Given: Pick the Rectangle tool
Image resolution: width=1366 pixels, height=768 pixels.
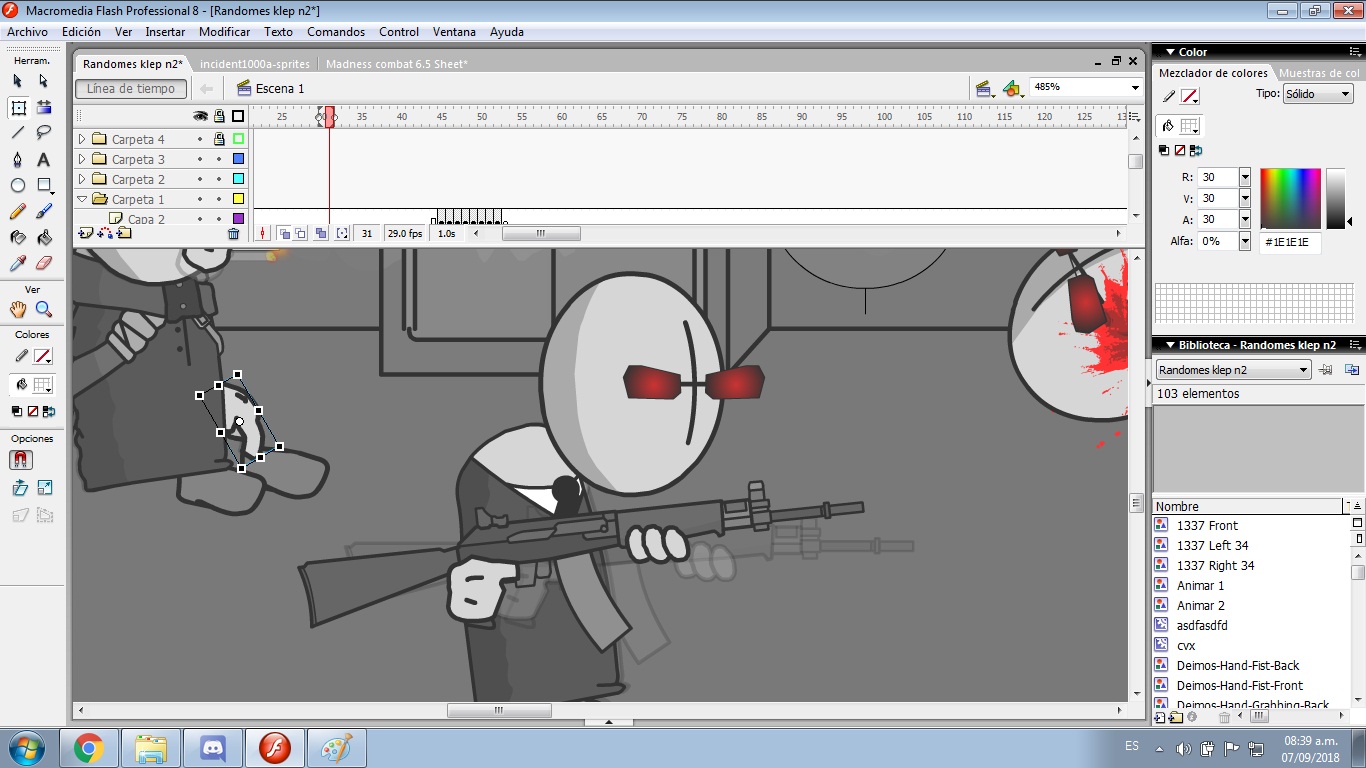Looking at the screenshot, I should [x=44, y=185].
